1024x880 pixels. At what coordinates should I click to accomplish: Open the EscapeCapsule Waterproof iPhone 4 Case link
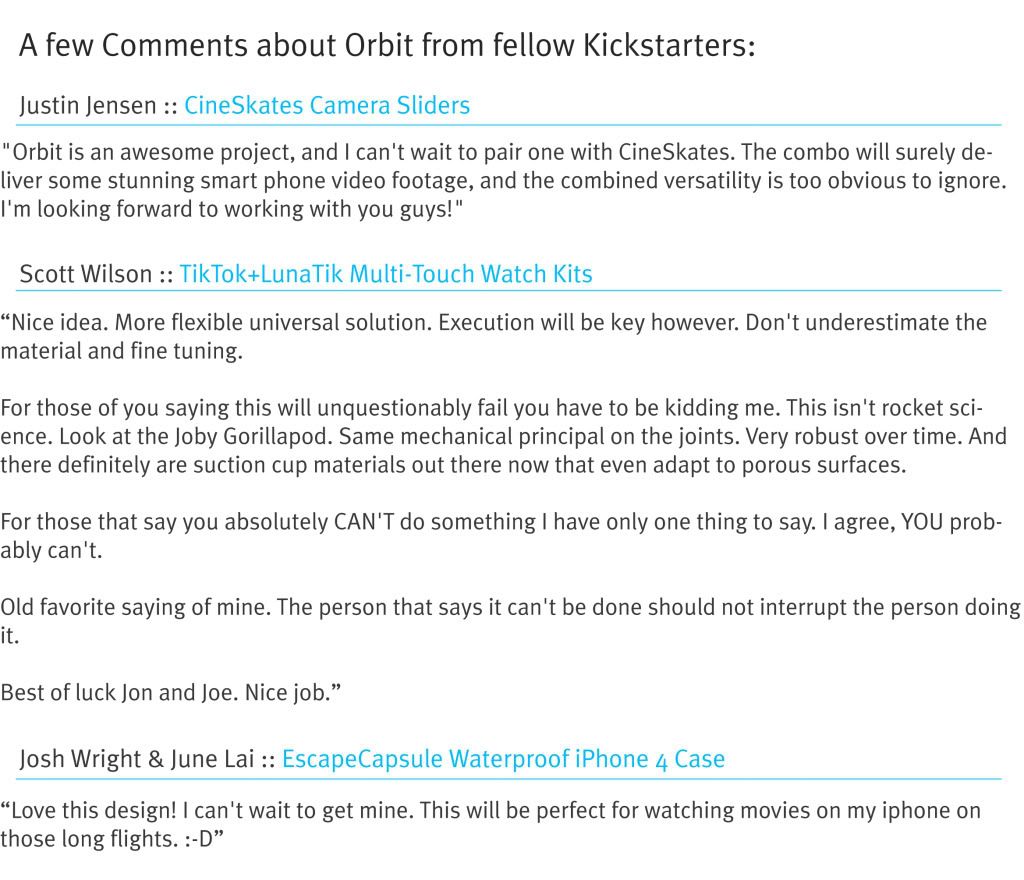(x=503, y=759)
